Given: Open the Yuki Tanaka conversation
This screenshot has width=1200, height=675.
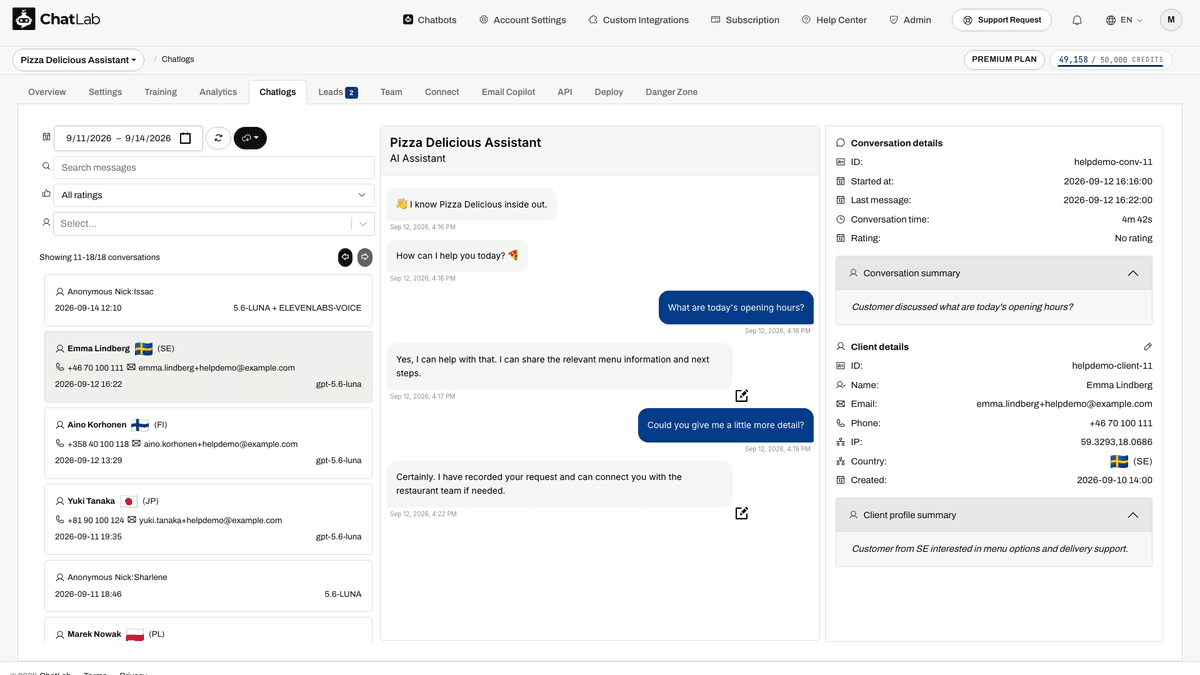Looking at the screenshot, I should tap(208, 519).
